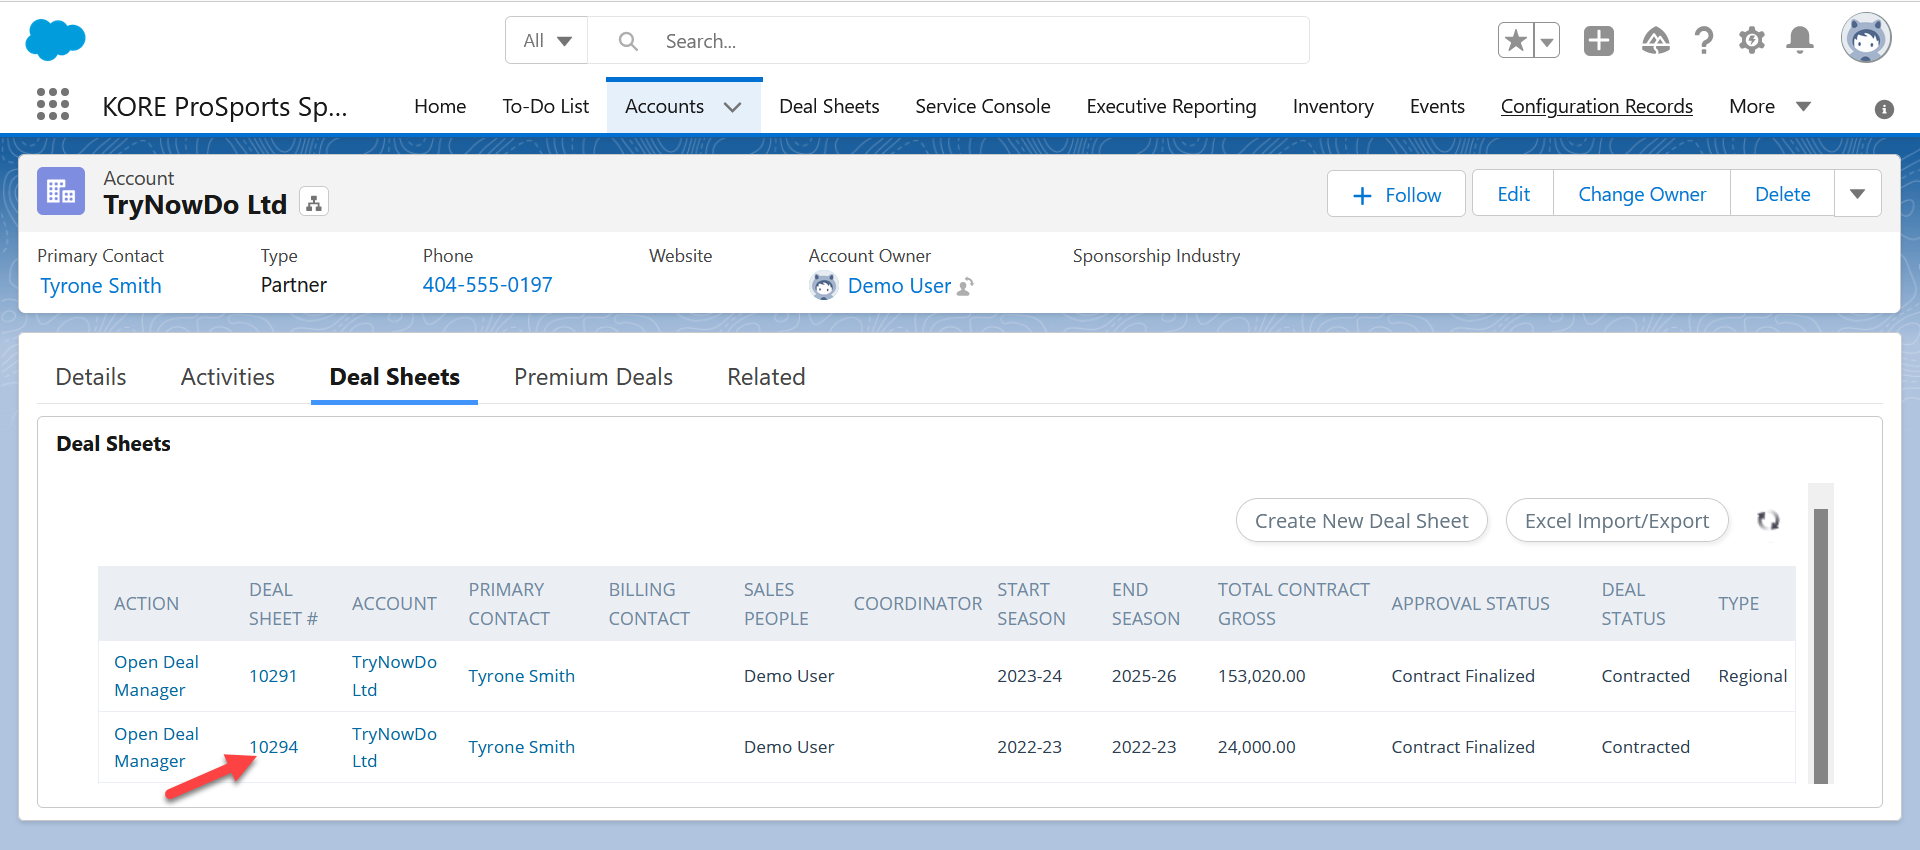Open deal sheet number 10294

[x=273, y=747]
